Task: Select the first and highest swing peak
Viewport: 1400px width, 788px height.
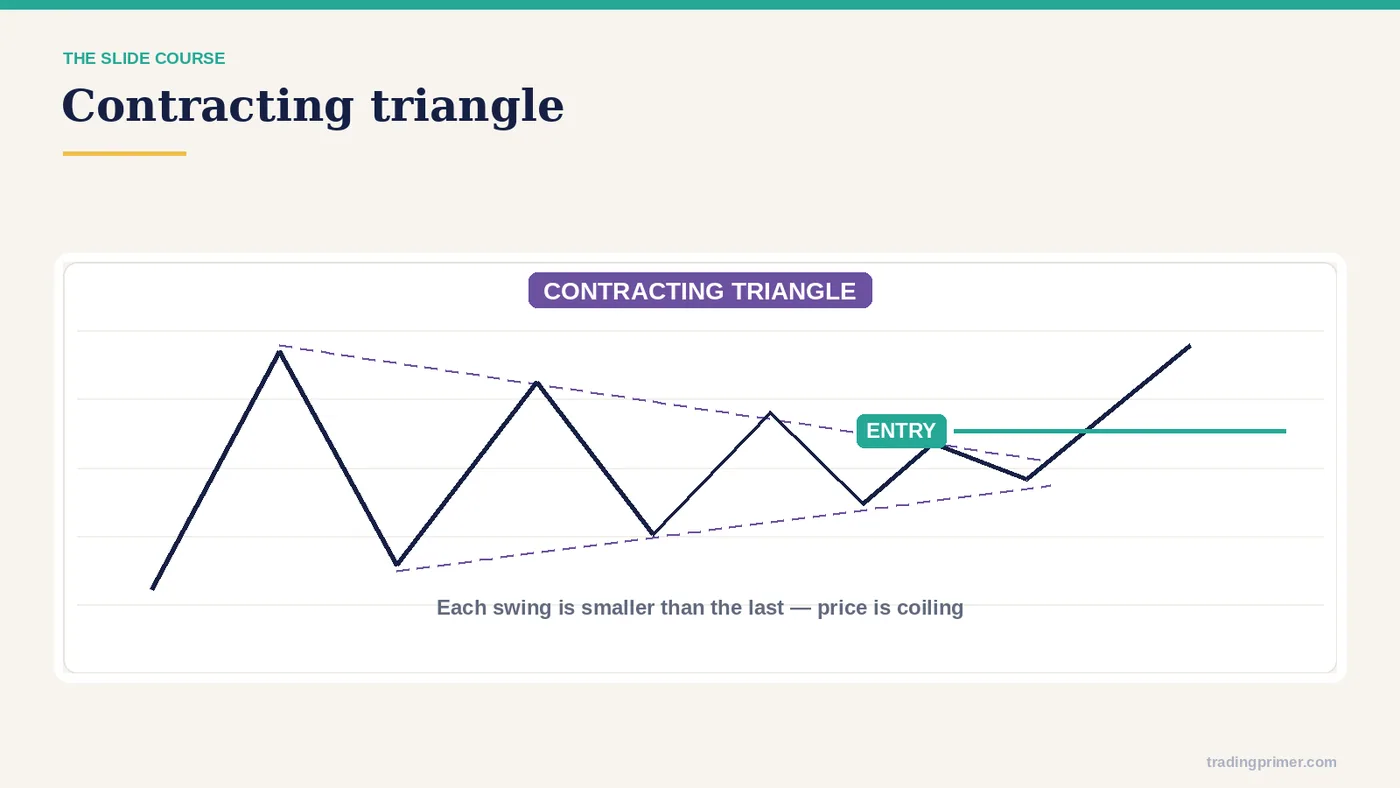Action: [x=280, y=352]
